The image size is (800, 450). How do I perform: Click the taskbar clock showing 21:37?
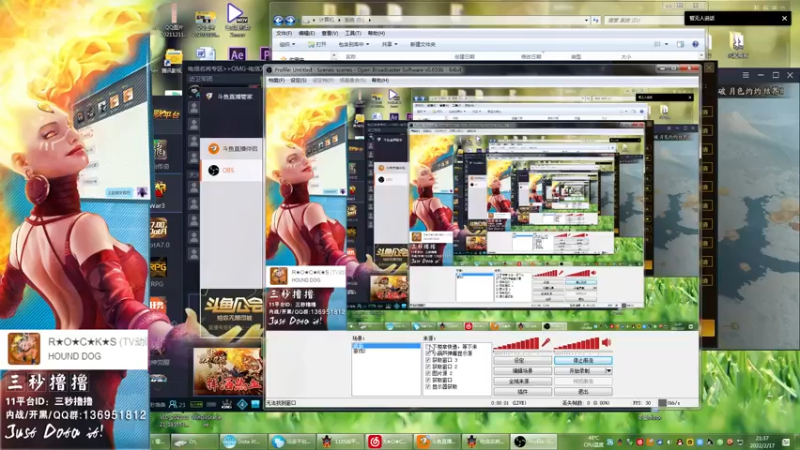(x=762, y=441)
